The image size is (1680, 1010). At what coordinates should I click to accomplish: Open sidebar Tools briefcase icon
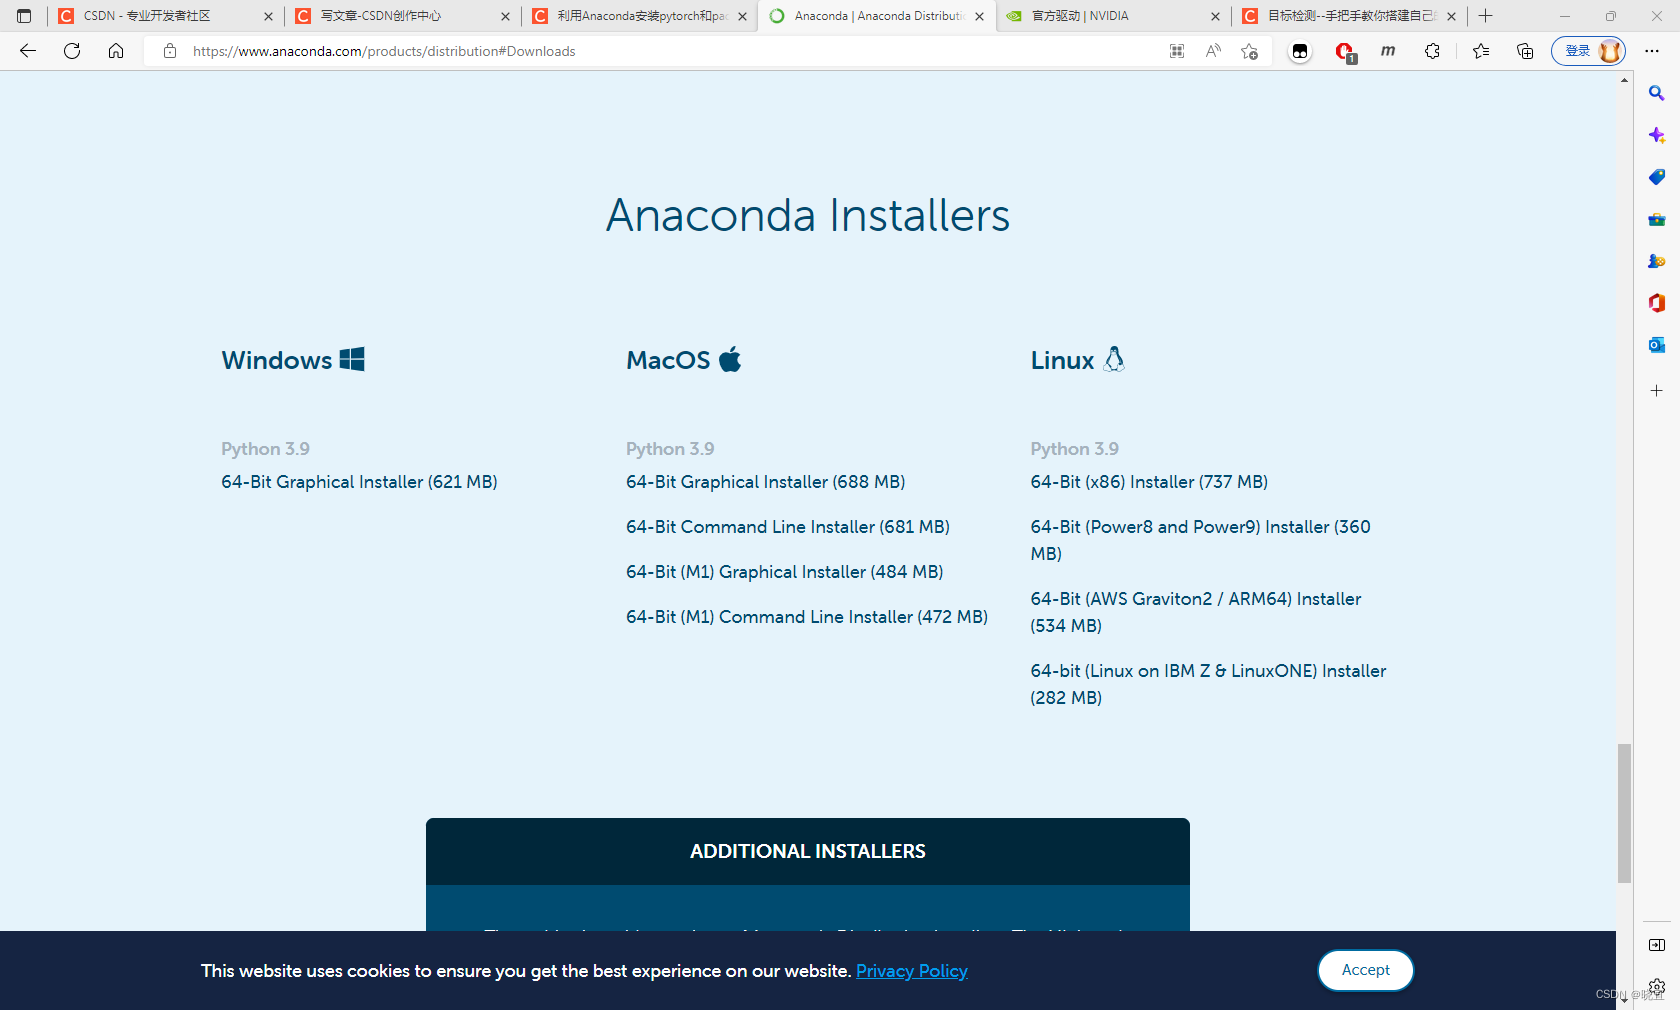[x=1657, y=219]
